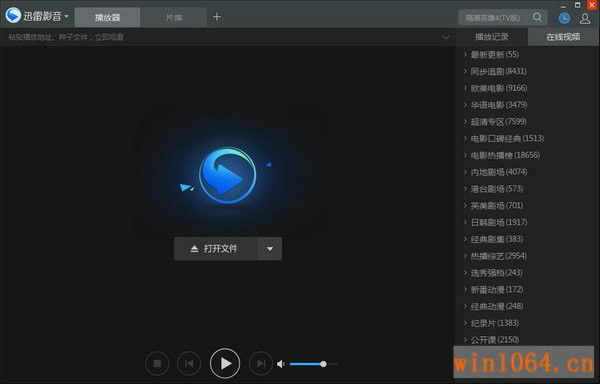This screenshot has width=600, height=384.
Task: Mute using the speaker volume icon
Action: coord(281,364)
